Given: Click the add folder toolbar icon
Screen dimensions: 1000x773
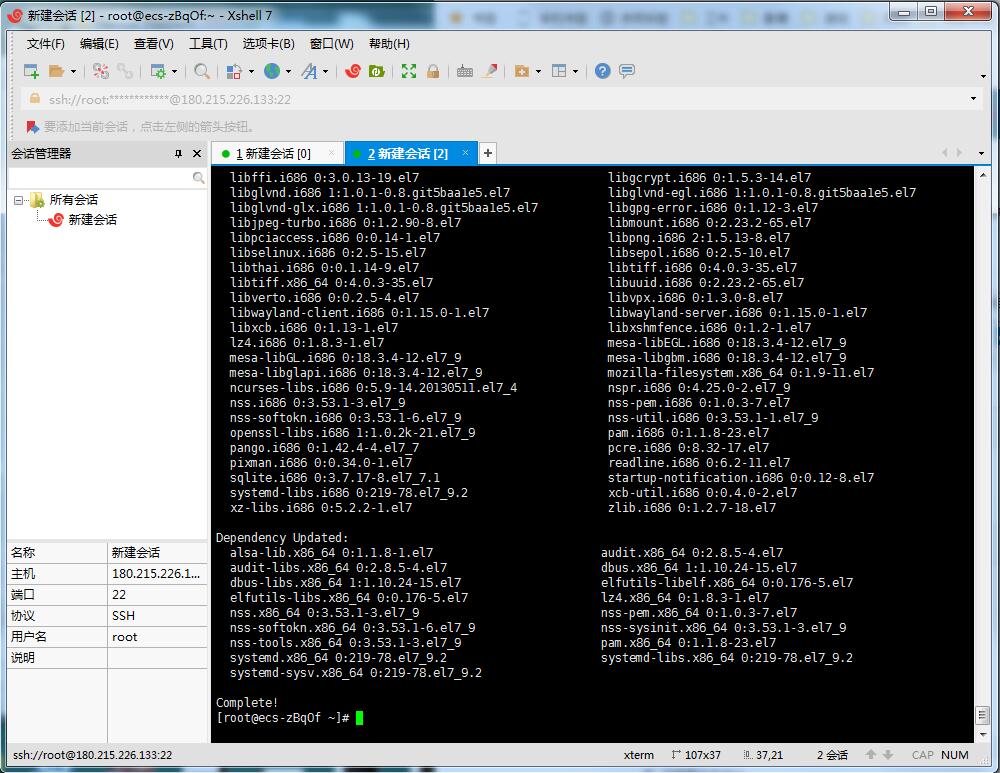Looking at the screenshot, I should click(x=522, y=71).
